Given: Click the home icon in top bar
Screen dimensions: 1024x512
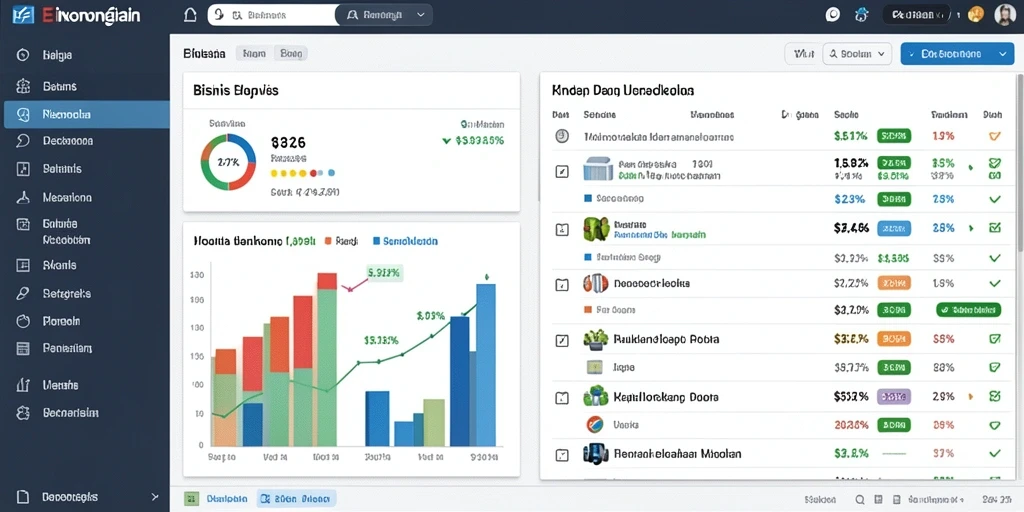Looking at the screenshot, I should (190, 15).
